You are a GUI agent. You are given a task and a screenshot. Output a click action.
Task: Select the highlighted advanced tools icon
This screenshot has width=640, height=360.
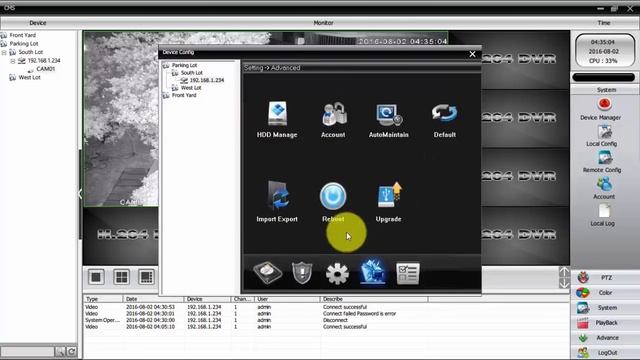click(x=372, y=272)
